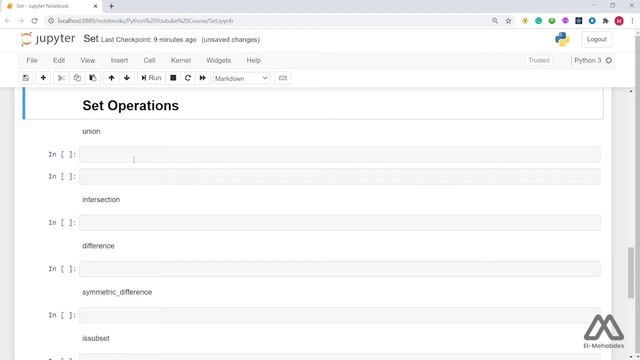Click the Last Checkpoint status text

point(149,40)
